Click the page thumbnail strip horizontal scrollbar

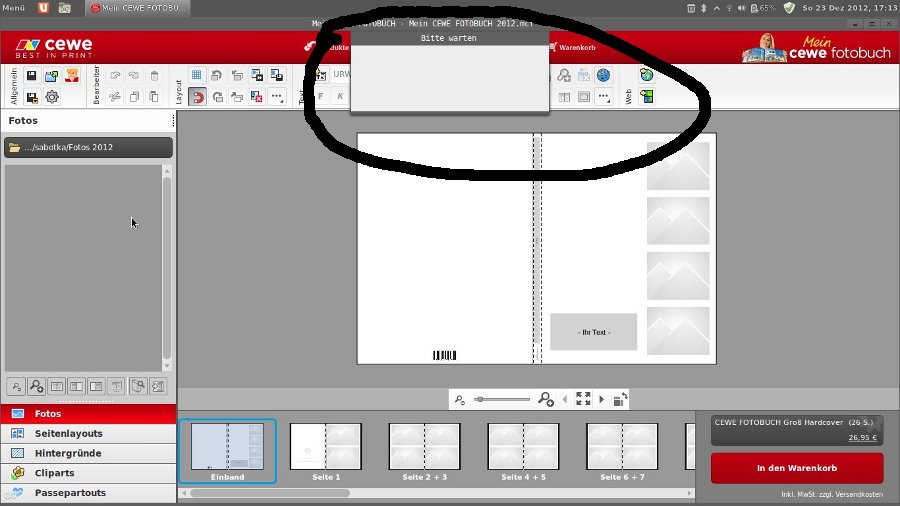[x=437, y=493]
